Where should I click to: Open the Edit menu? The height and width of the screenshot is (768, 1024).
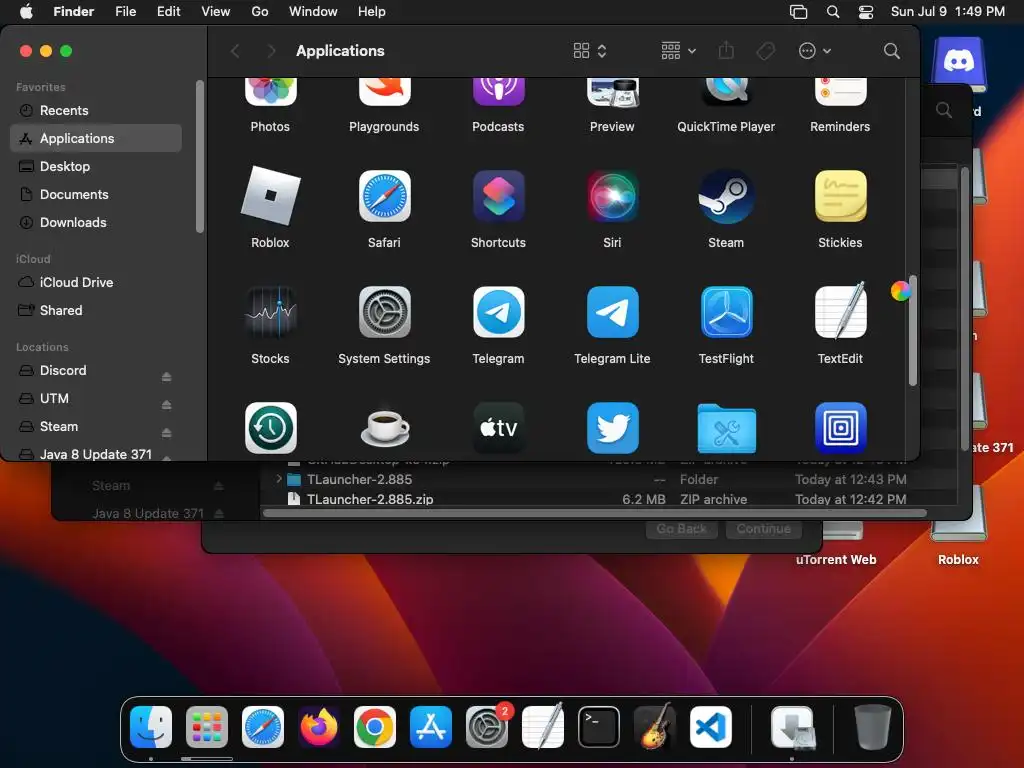point(168,11)
